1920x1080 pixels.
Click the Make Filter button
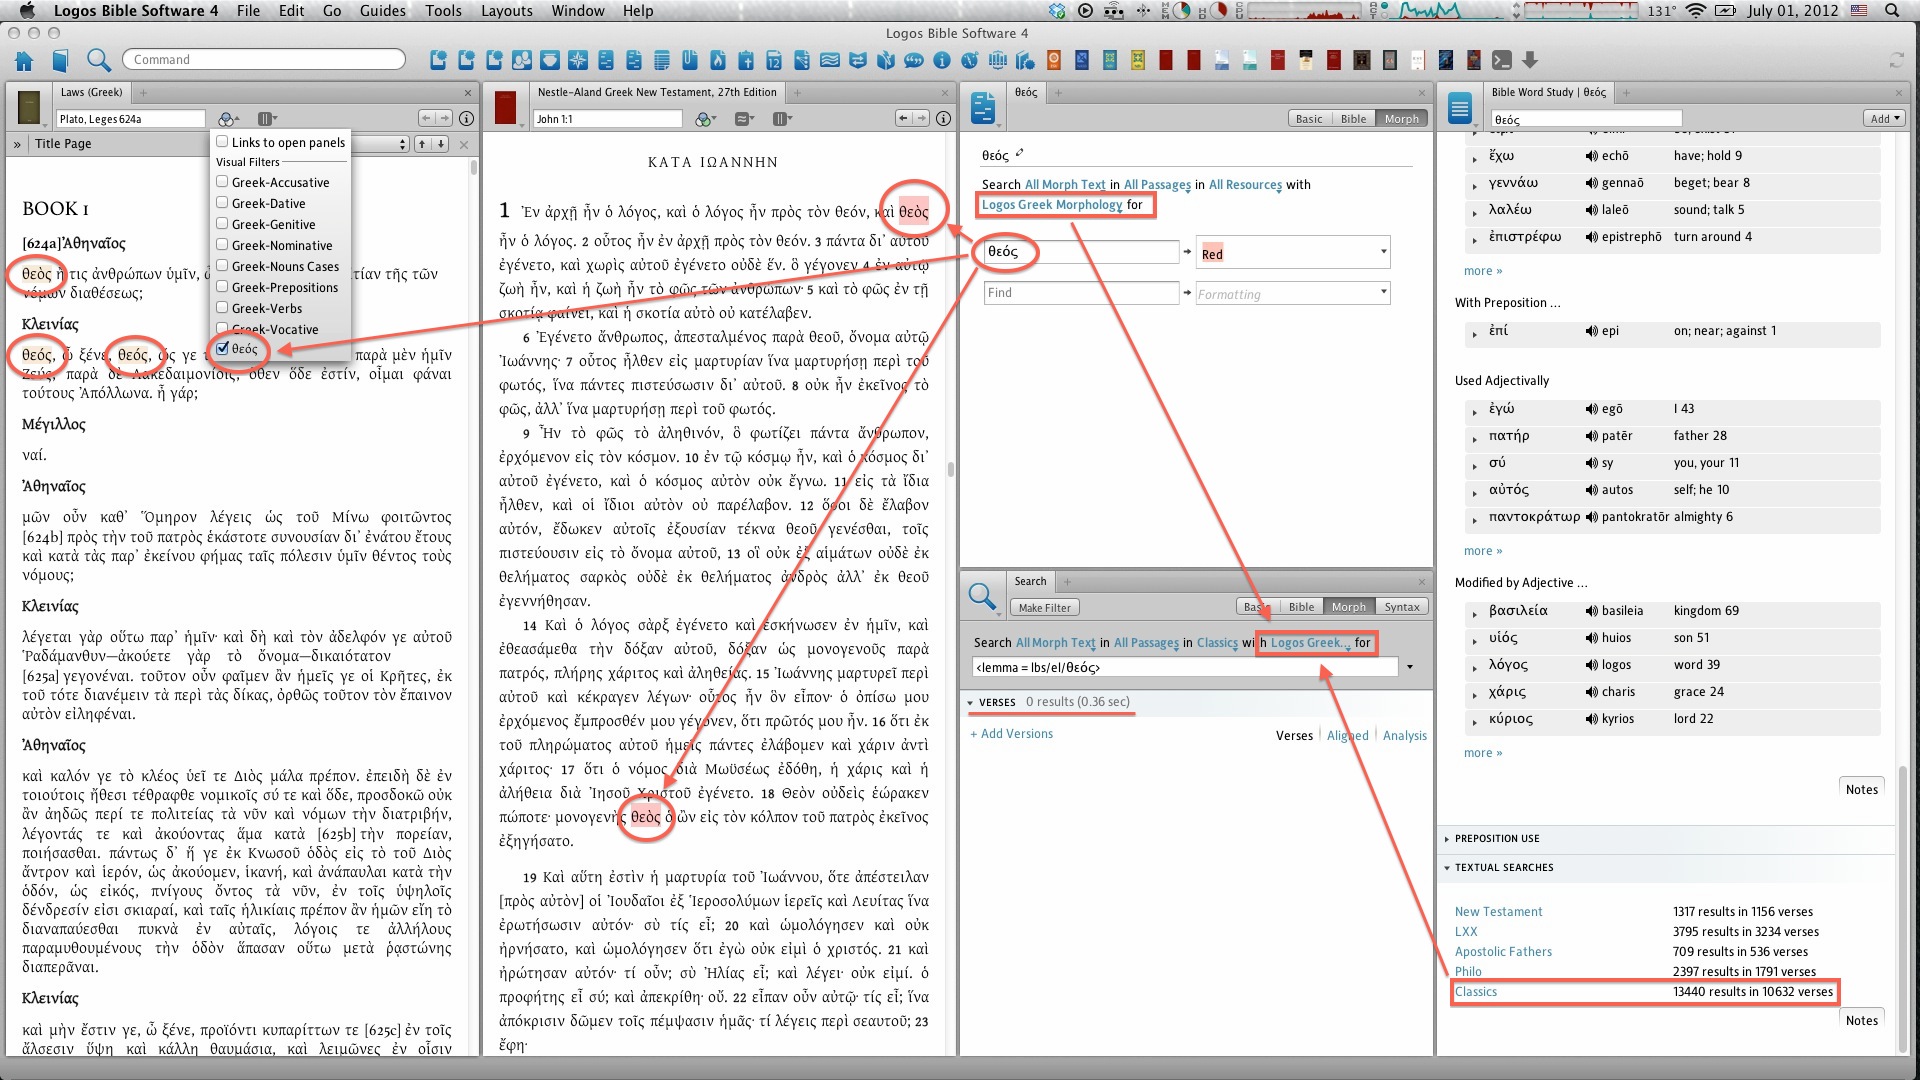(x=1044, y=608)
